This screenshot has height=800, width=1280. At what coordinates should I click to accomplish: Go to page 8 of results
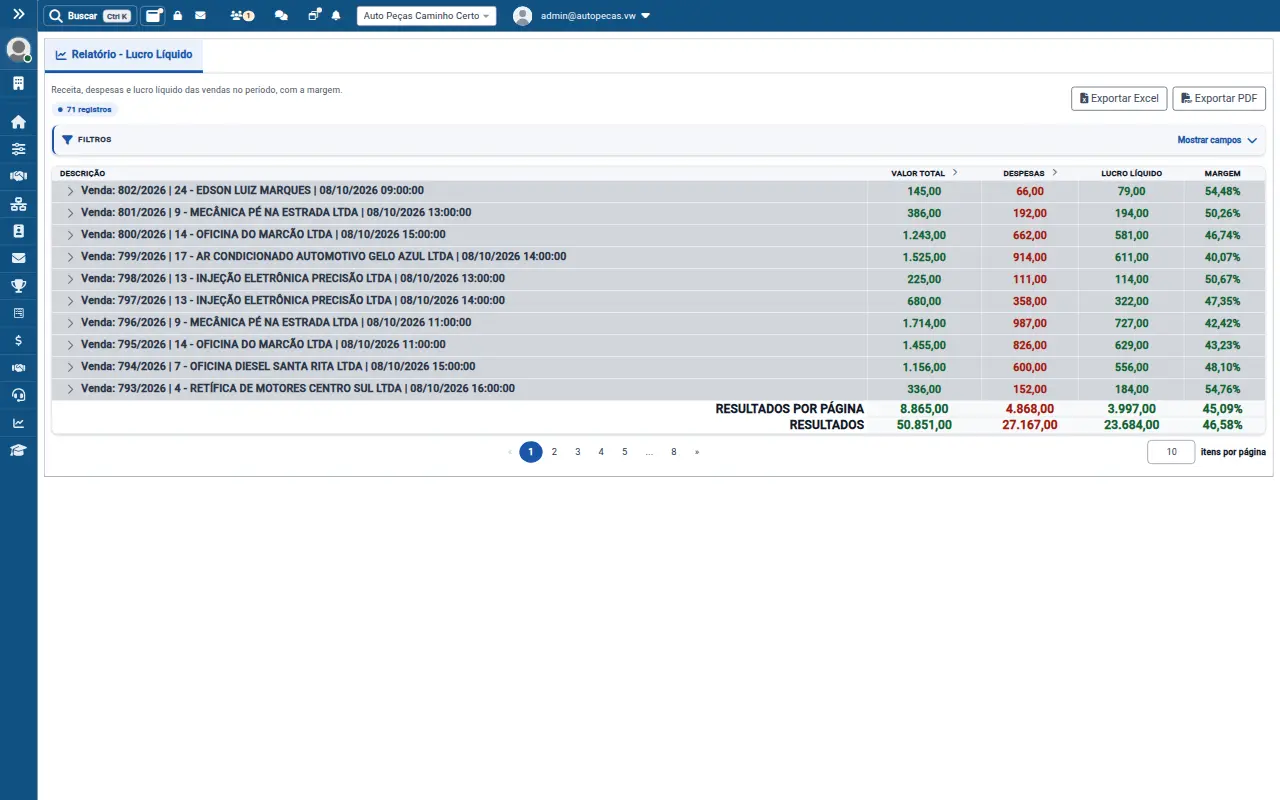pos(674,452)
